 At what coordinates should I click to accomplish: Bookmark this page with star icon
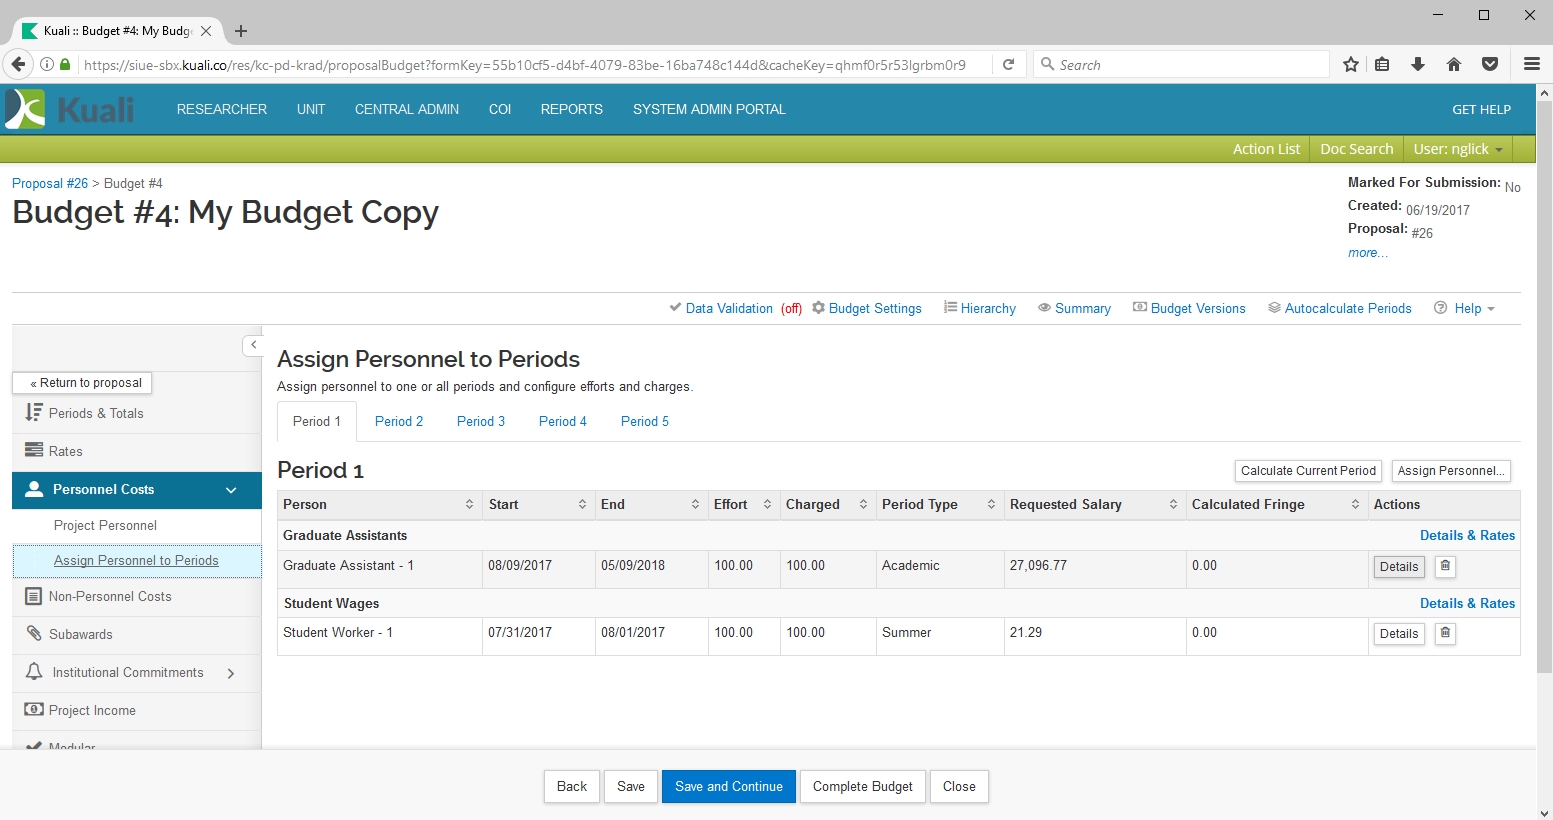point(1351,65)
